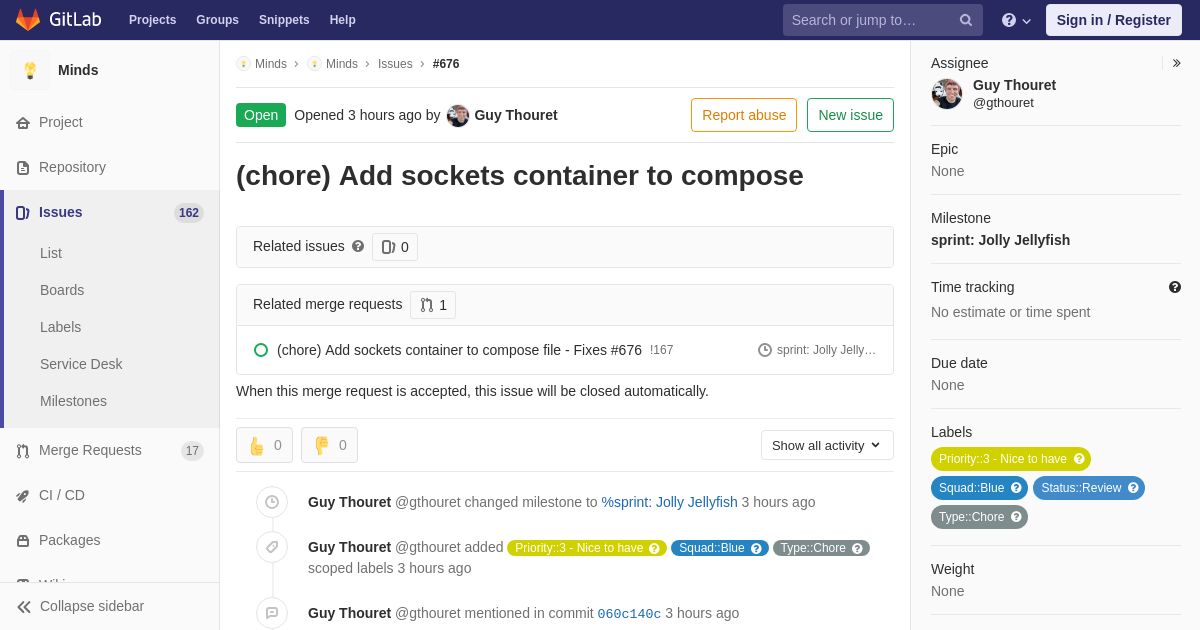
Task: Click the open merge request status circle
Action: pyautogui.click(x=261, y=350)
